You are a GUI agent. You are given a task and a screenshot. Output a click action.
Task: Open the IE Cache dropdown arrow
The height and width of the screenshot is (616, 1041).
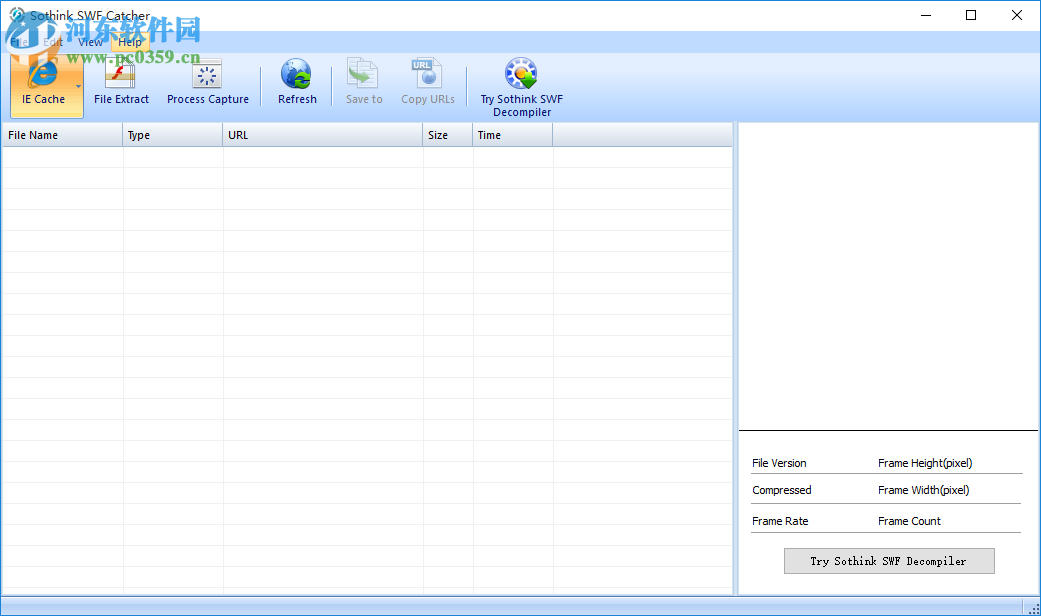[x=77, y=88]
